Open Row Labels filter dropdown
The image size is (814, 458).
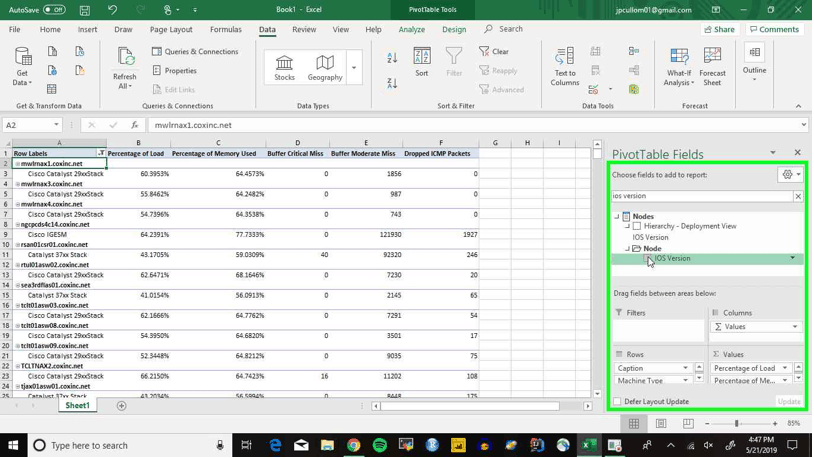pyautogui.click(x=101, y=153)
